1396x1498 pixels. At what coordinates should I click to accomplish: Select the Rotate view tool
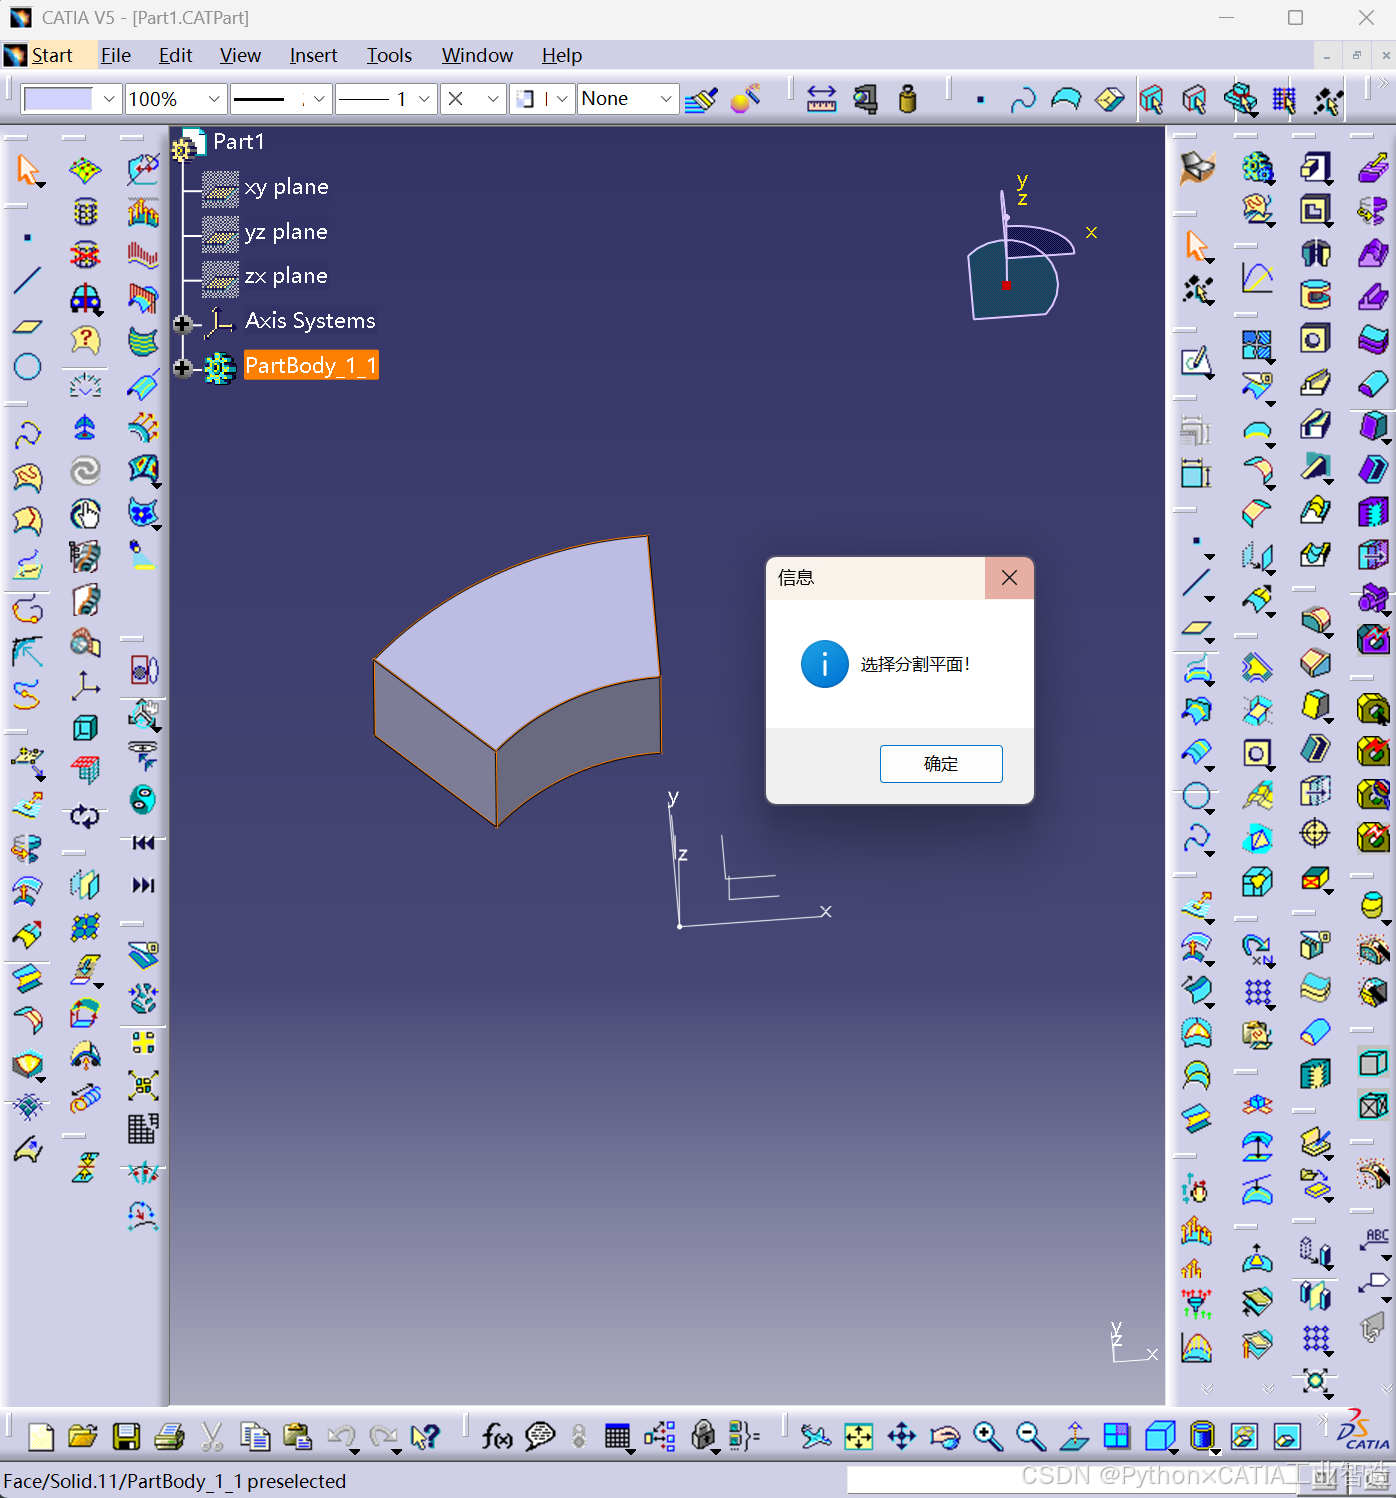tap(945, 1437)
